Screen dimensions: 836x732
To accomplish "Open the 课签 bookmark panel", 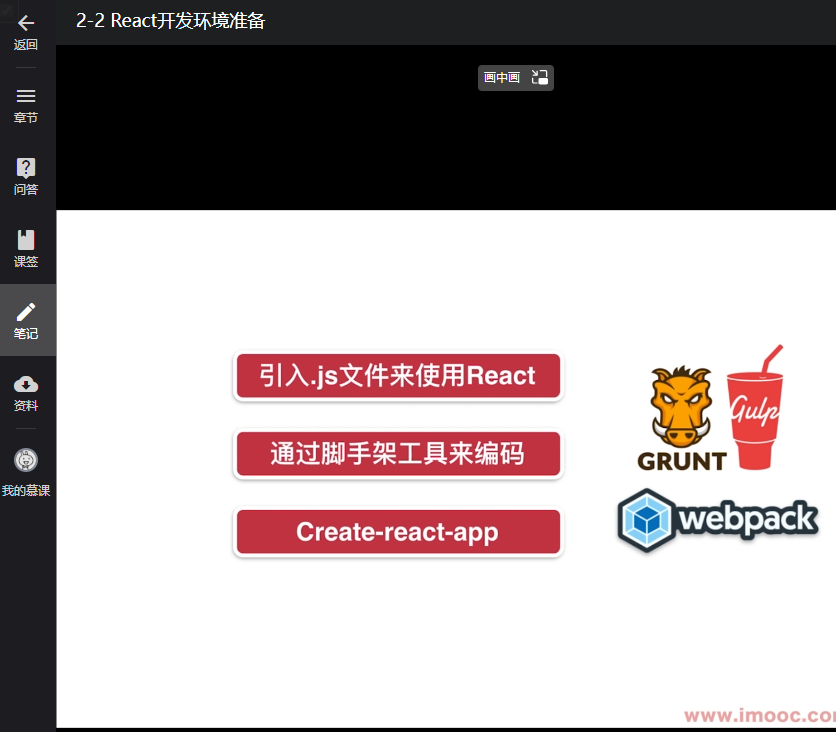I will click(x=26, y=248).
